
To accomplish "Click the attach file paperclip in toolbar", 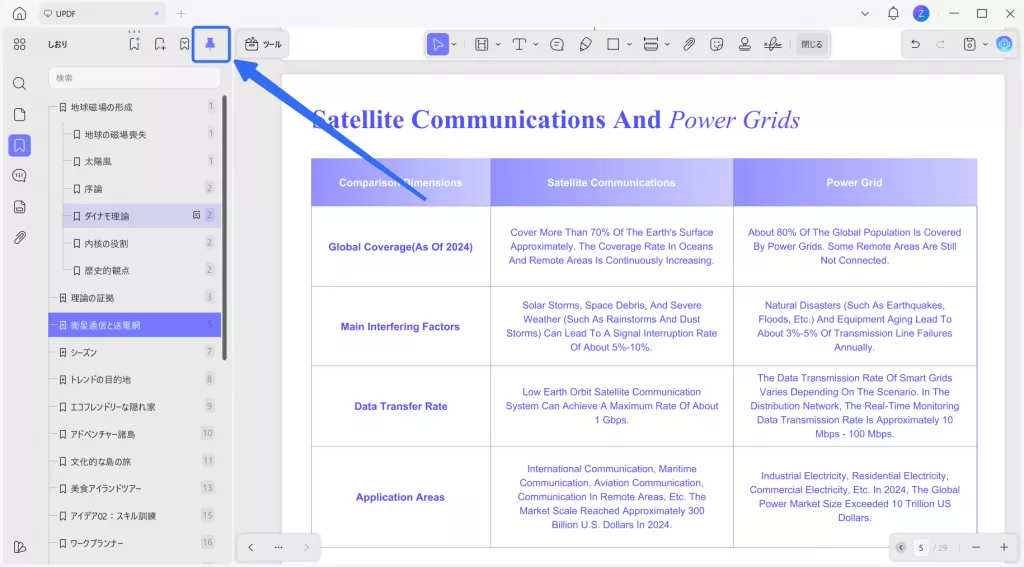I will [689, 44].
